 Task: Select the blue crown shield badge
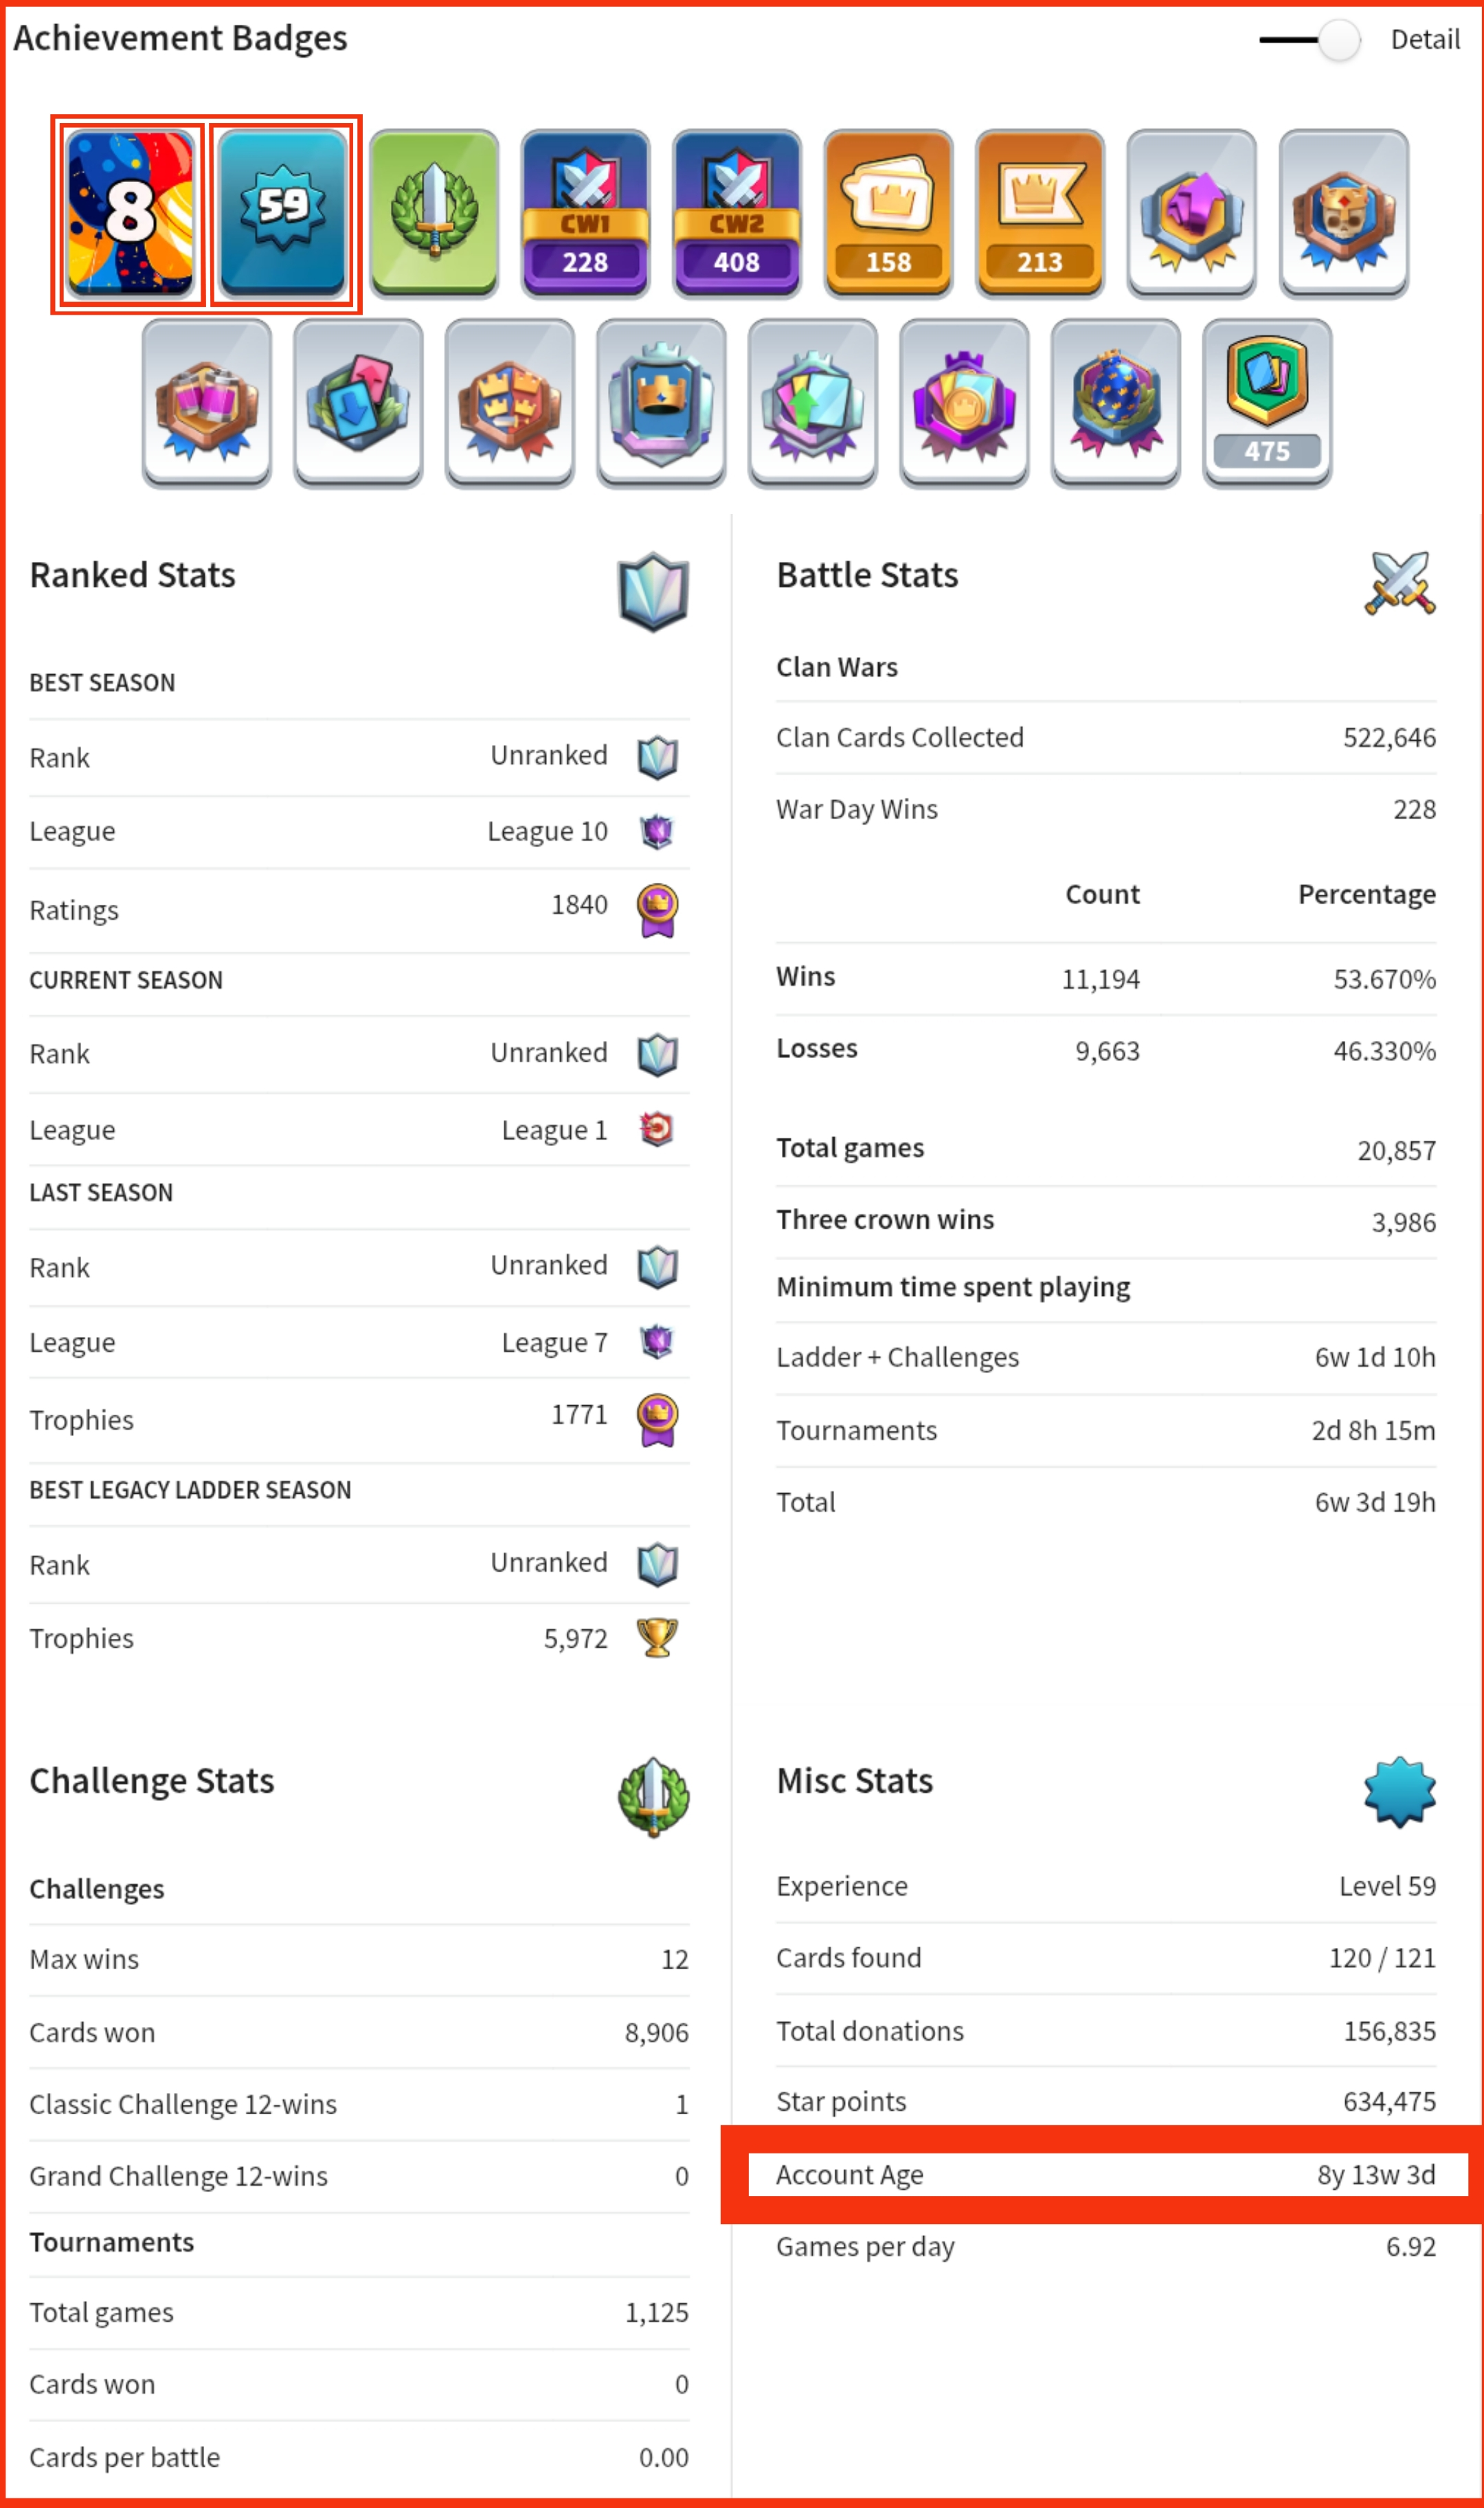661,403
